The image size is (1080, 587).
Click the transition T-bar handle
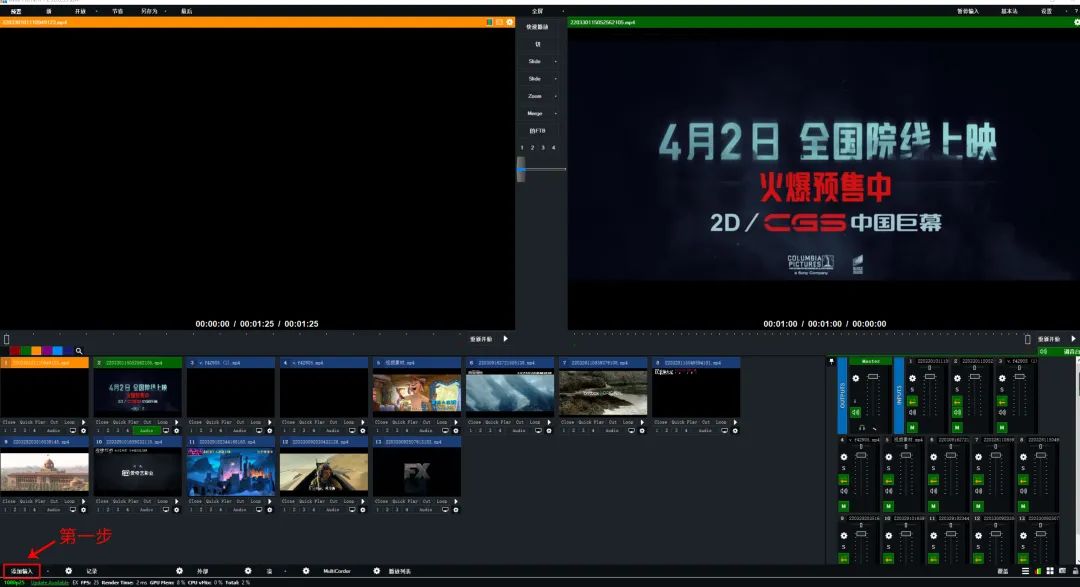pyautogui.click(x=521, y=169)
